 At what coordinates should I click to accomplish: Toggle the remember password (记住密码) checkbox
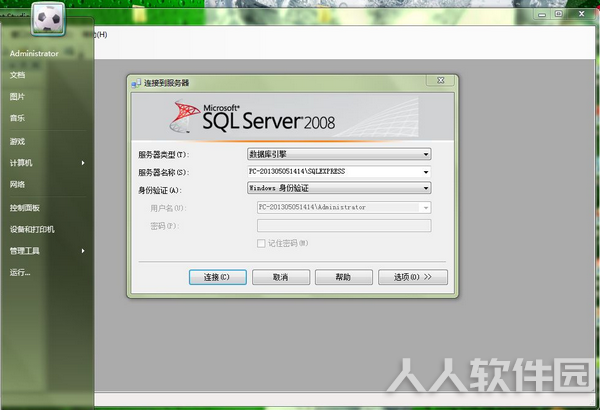click(x=261, y=243)
